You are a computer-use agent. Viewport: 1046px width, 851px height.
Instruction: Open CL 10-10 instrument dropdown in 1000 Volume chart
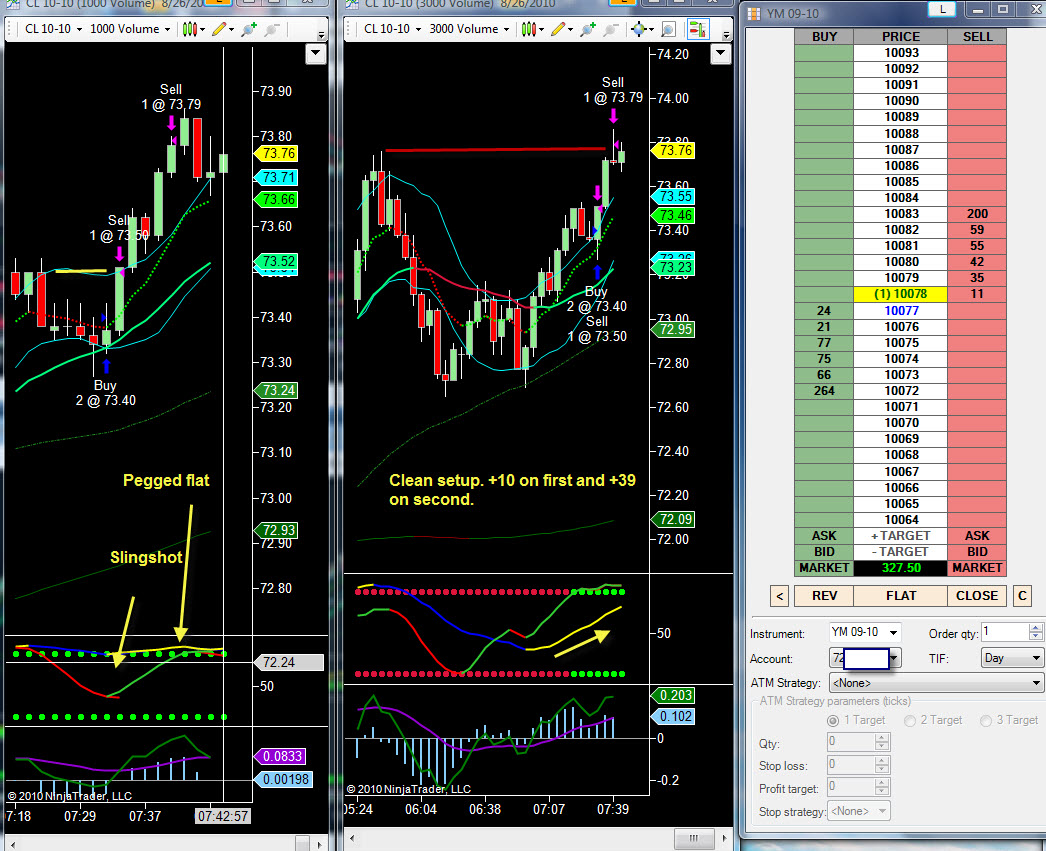click(x=53, y=29)
